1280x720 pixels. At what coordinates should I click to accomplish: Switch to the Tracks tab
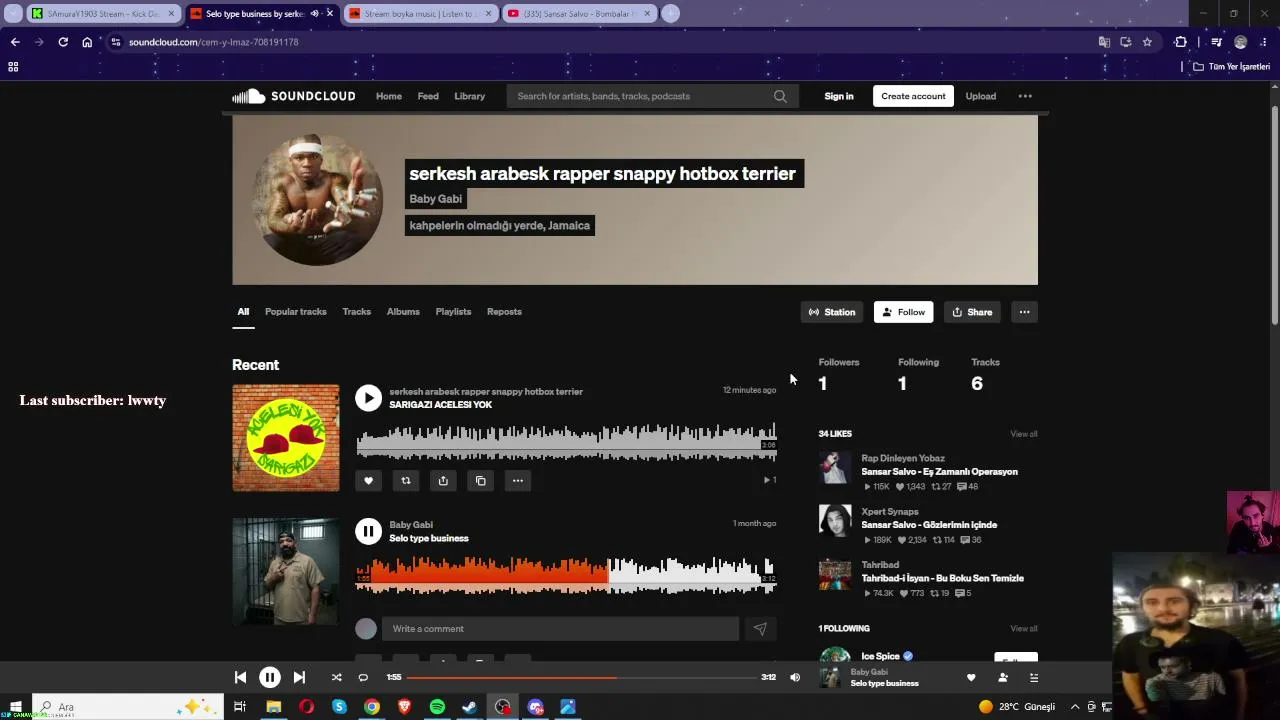[356, 312]
